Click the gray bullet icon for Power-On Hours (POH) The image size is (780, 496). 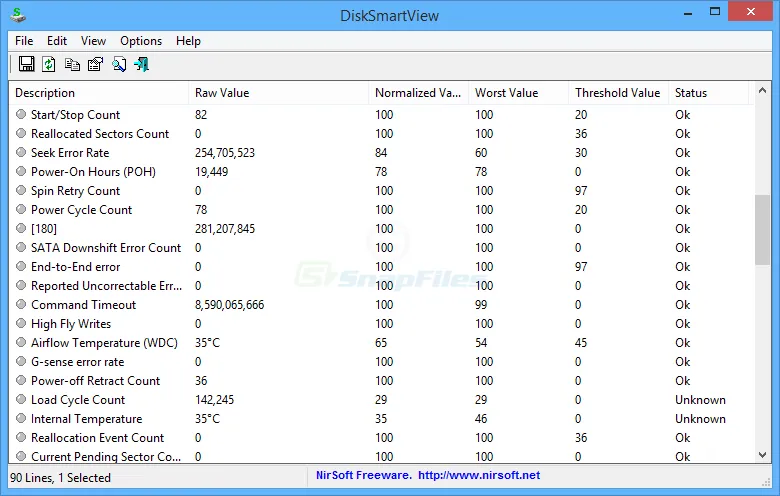tap(21, 171)
